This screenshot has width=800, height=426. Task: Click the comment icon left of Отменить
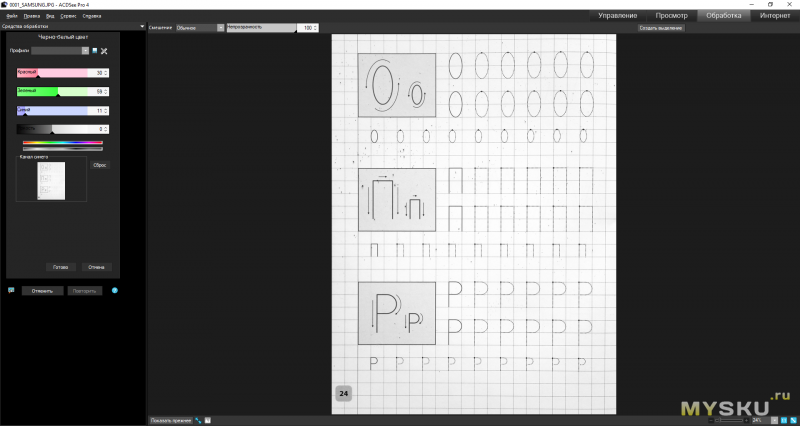(x=11, y=291)
